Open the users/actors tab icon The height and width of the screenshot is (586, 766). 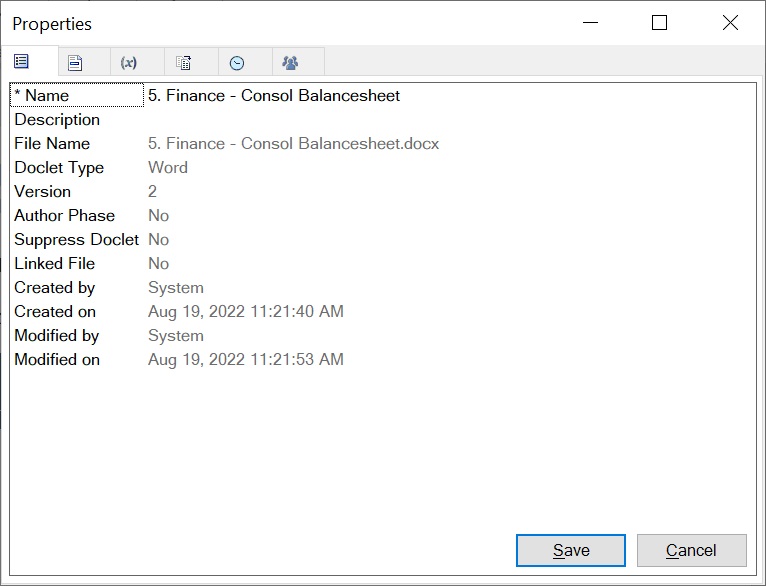coord(290,63)
